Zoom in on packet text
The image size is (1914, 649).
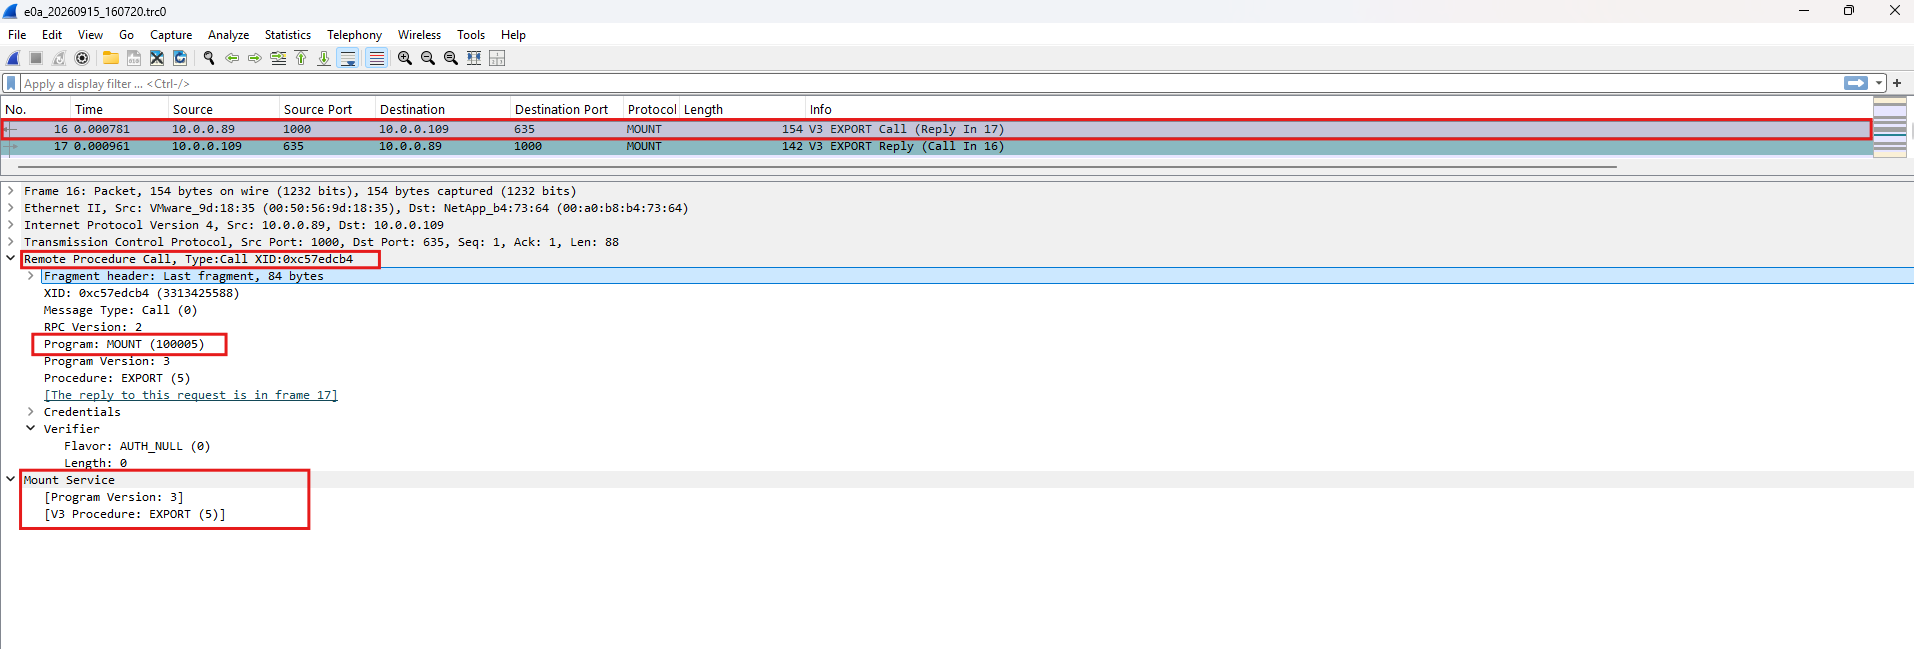click(x=405, y=58)
